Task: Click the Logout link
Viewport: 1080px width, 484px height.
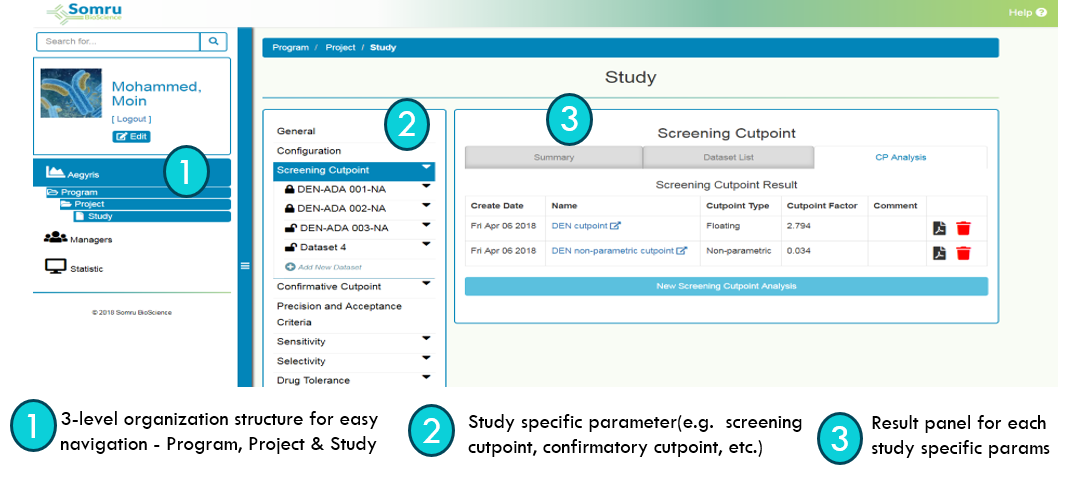Action: [132, 119]
